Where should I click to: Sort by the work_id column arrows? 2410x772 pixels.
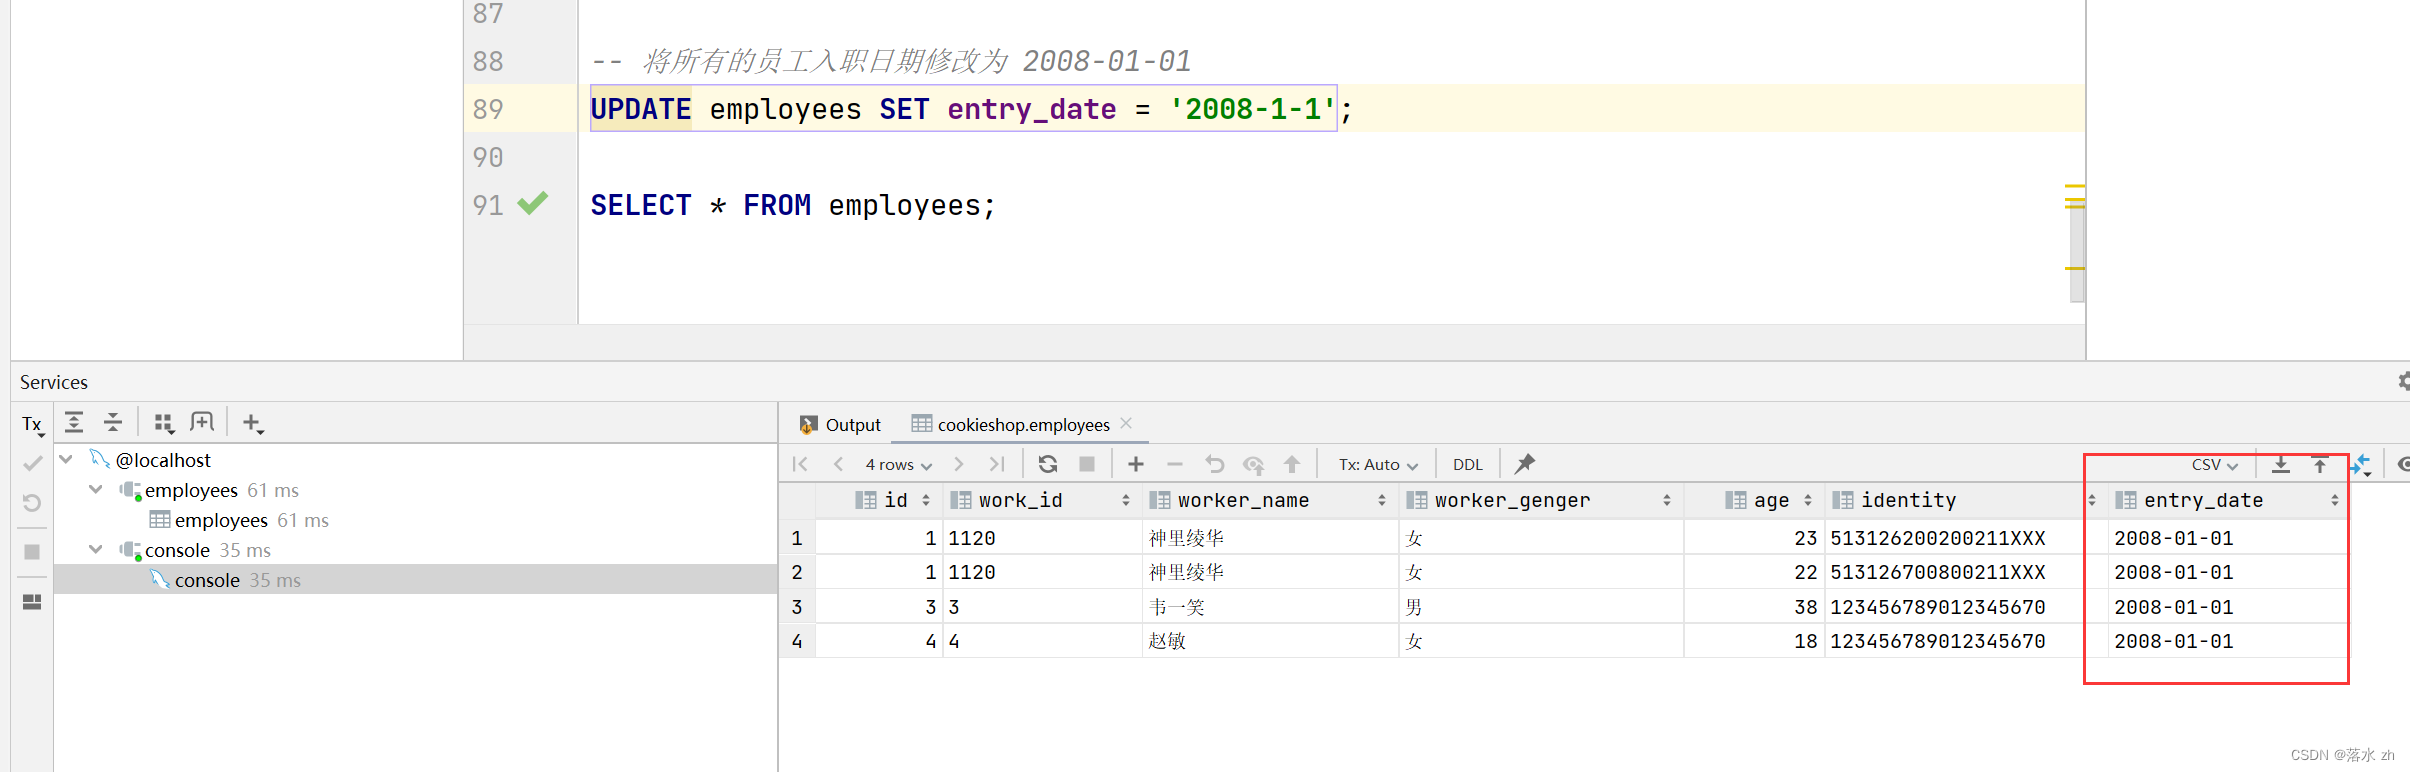[1126, 500]
